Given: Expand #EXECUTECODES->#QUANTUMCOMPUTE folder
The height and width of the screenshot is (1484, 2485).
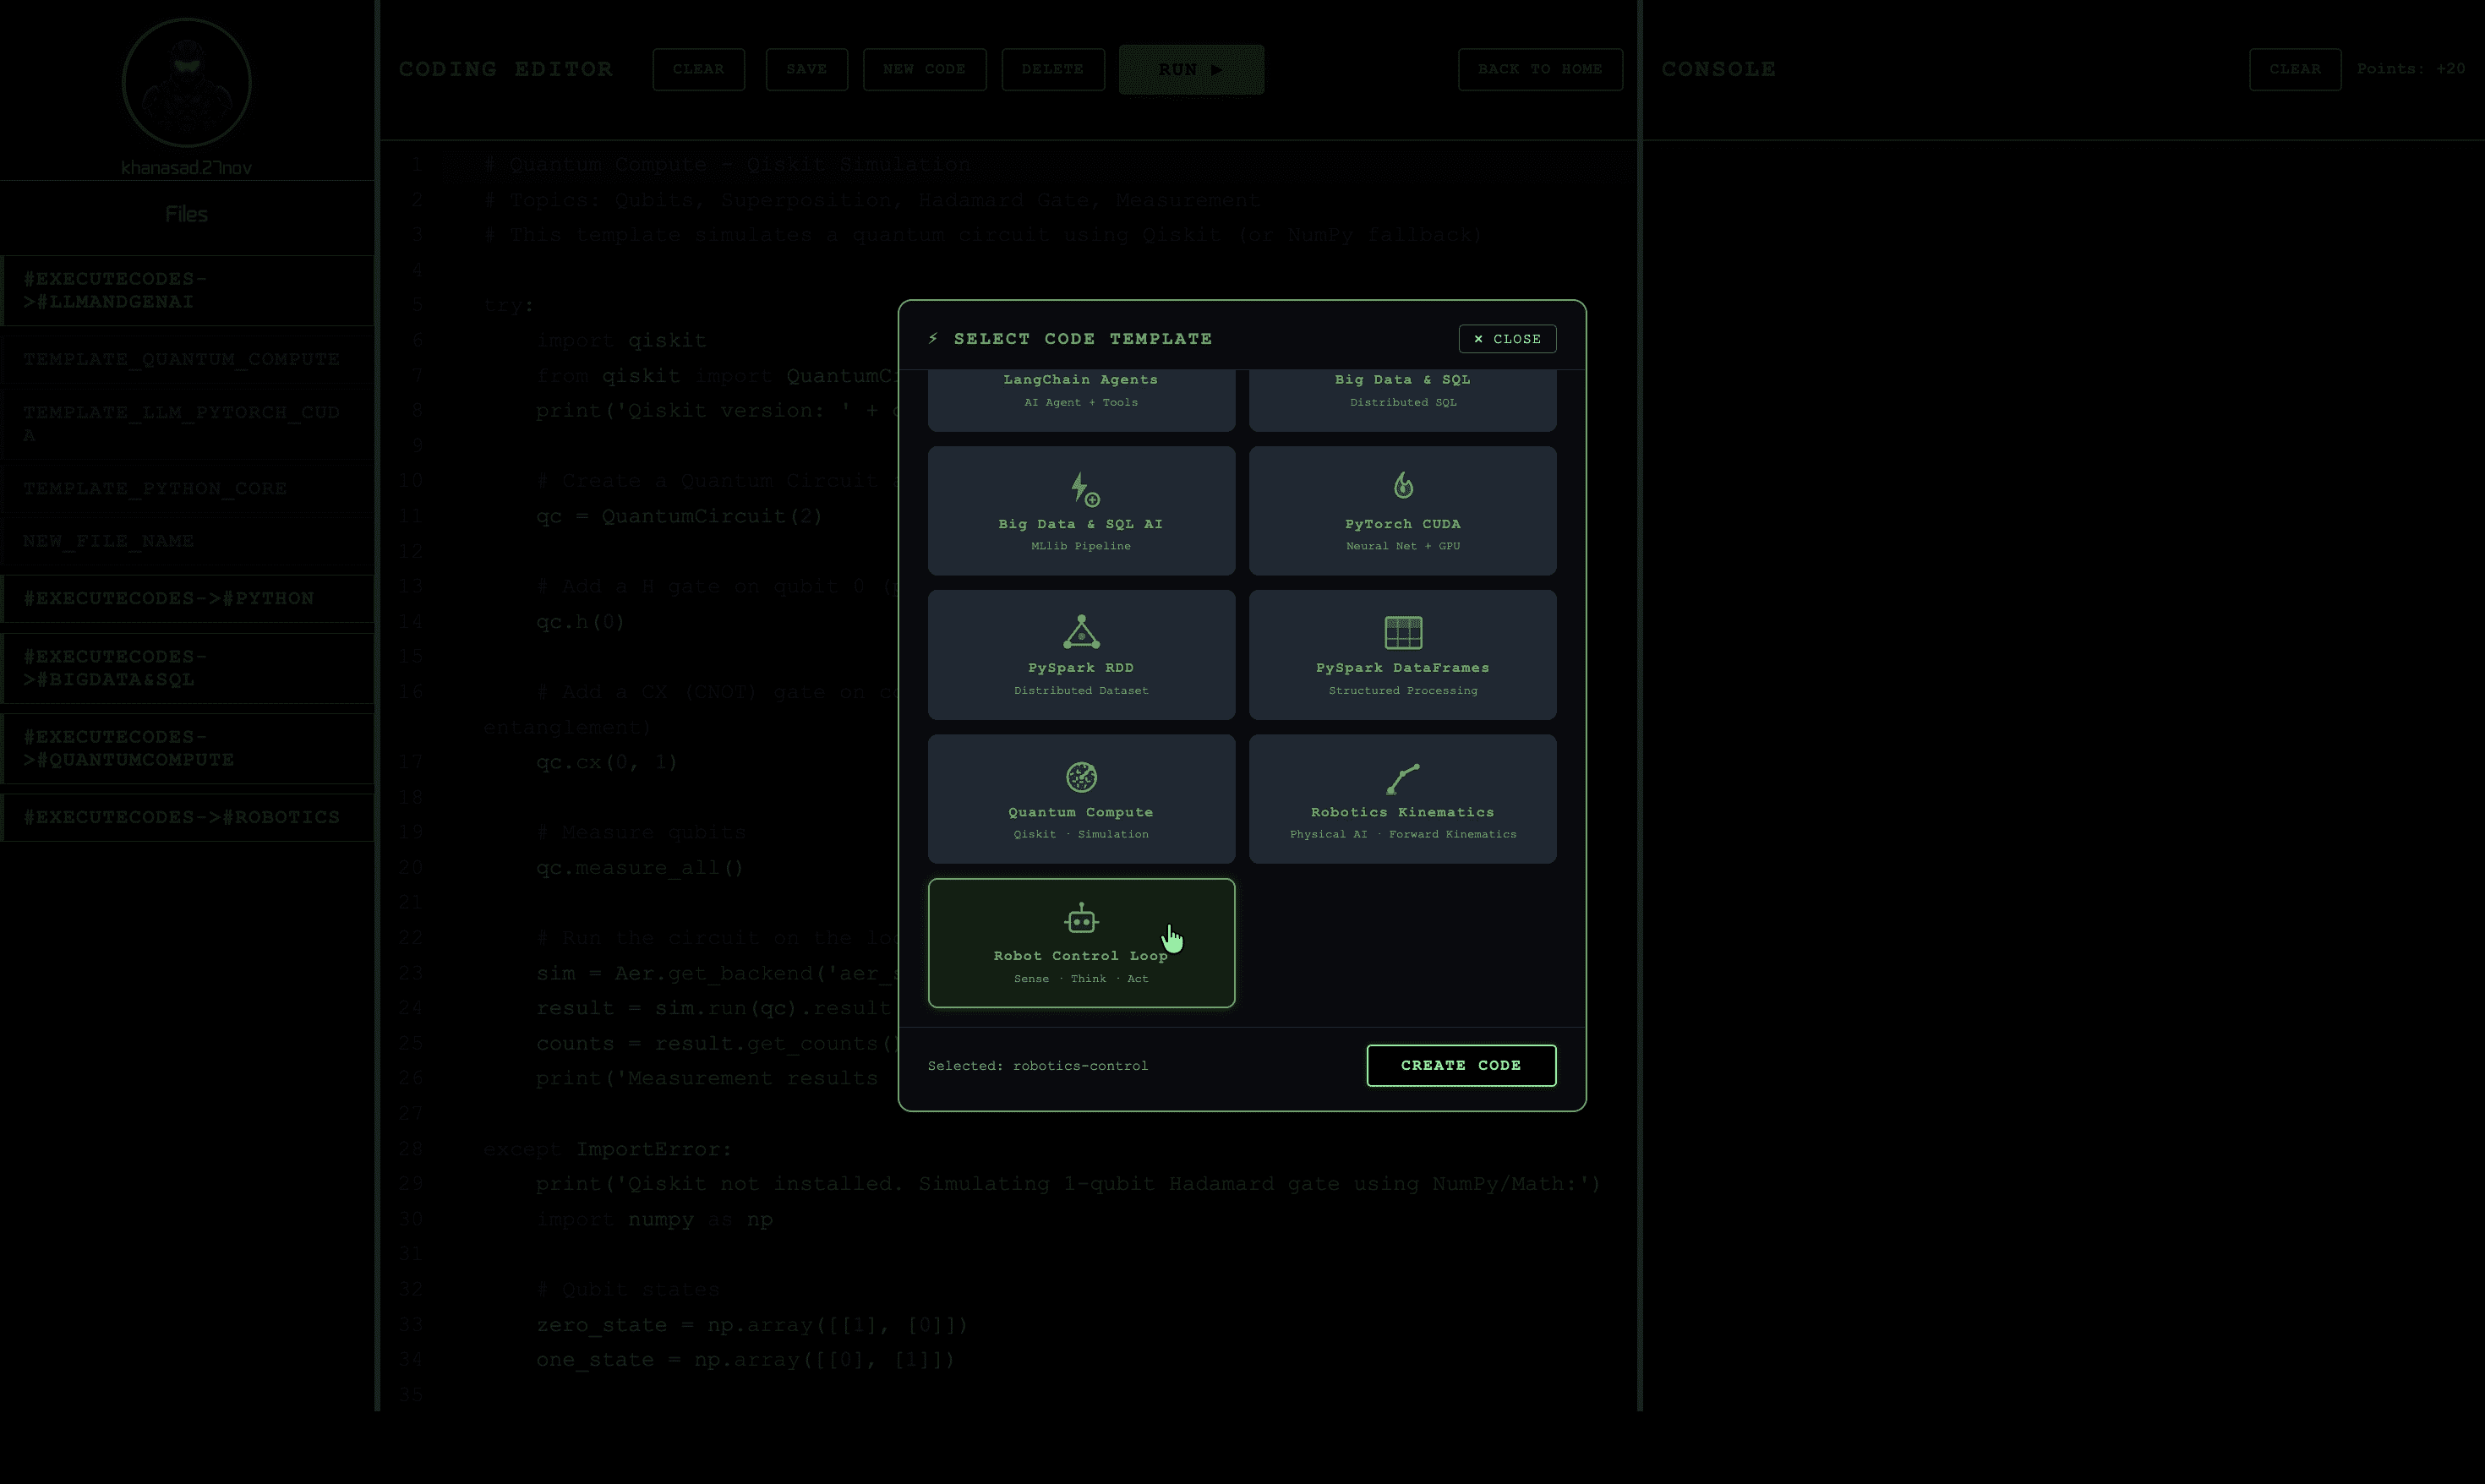Looking at the screenshot, I should [187, 748].
